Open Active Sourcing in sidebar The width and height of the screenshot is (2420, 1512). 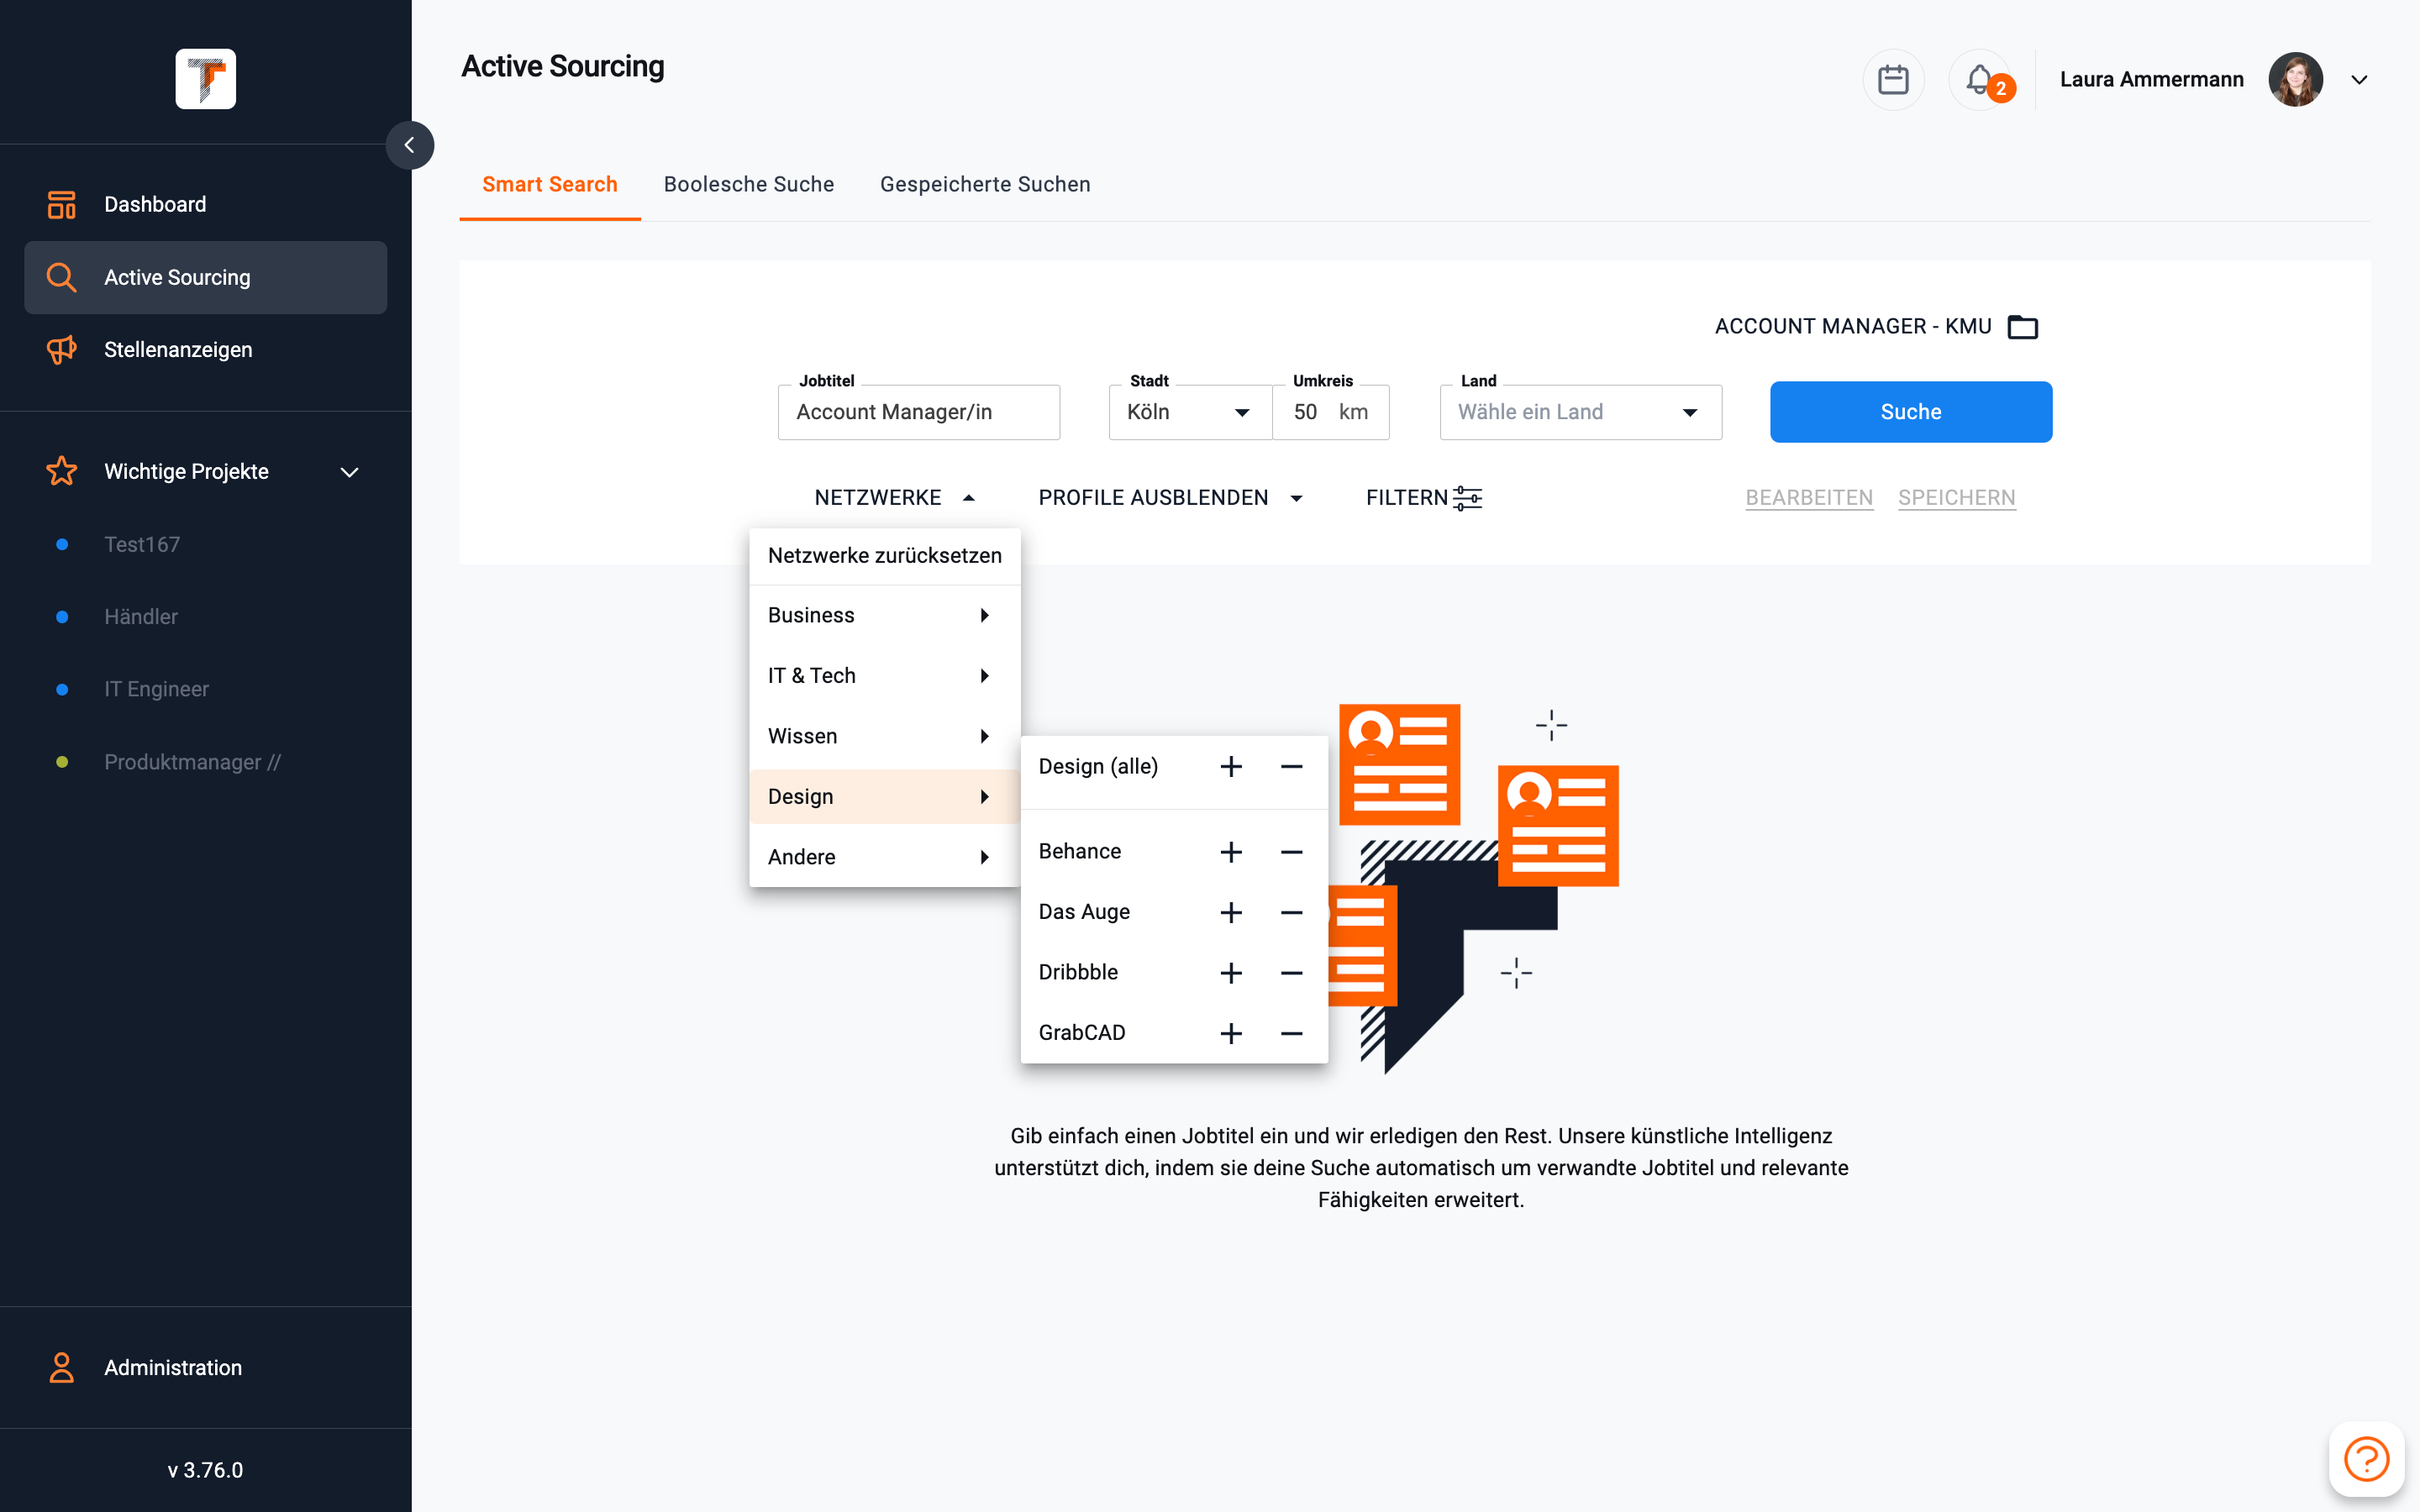[205, 277]
